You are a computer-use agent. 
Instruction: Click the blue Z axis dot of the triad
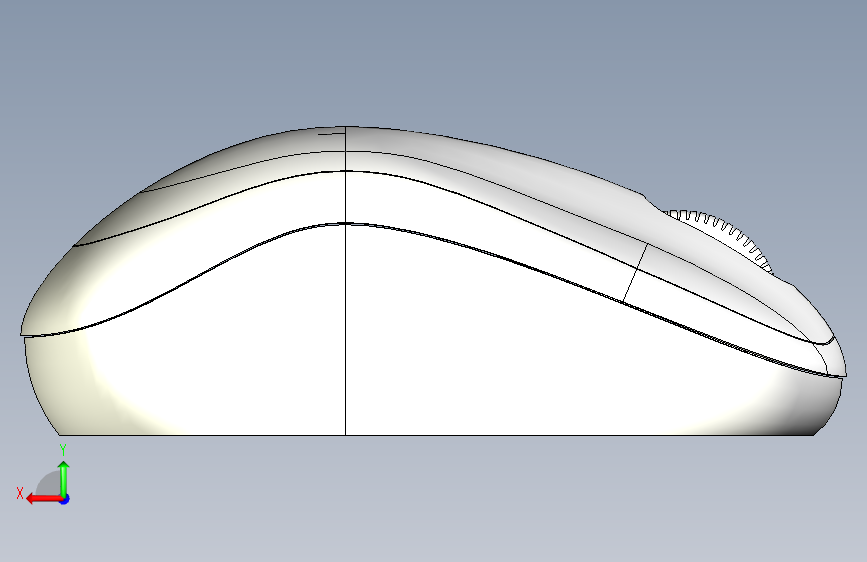[x=65, y=499]
